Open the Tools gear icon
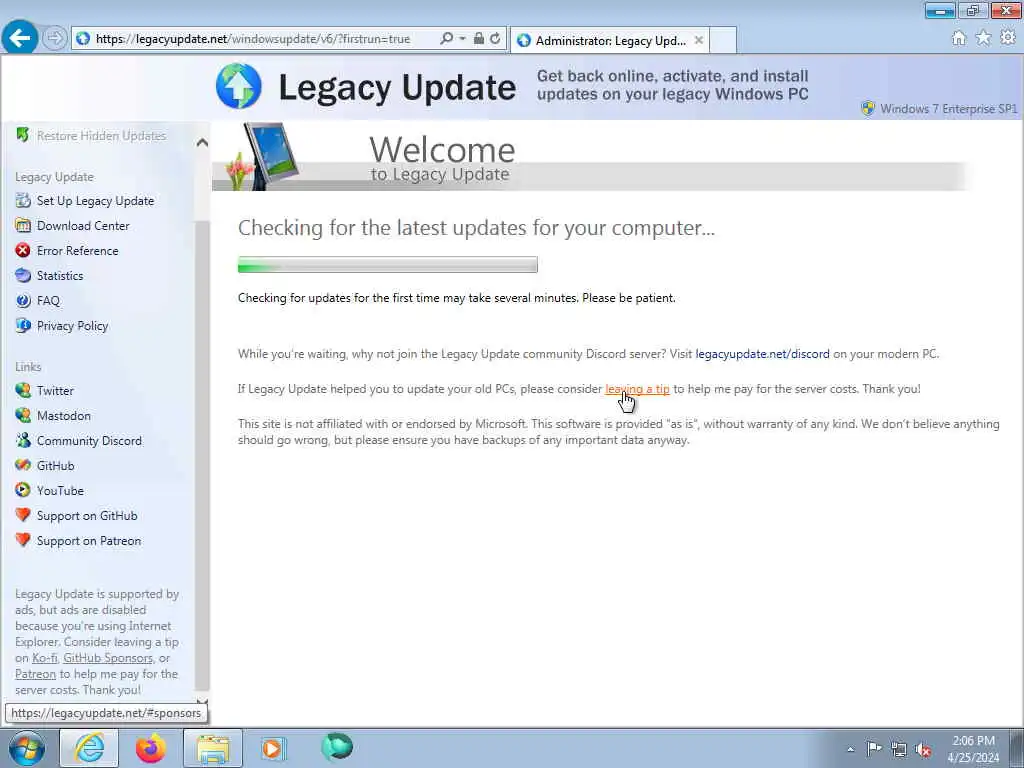Image resolution: width=1024 pixels, height=768 pixels. click(x=1008, y=38)
